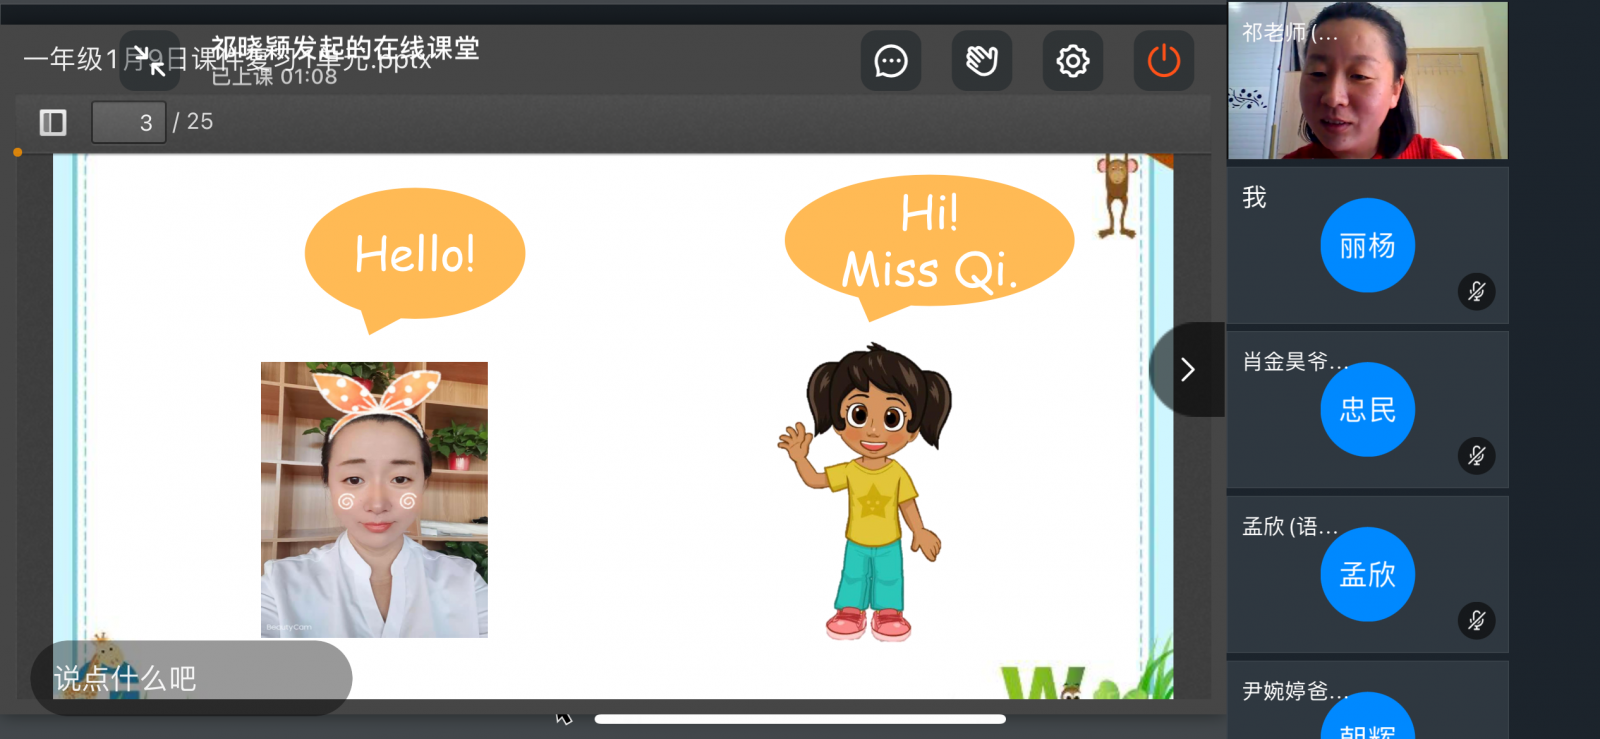Click the white home indicator bar
This screenshot has height=739, width=1600.
799,719
